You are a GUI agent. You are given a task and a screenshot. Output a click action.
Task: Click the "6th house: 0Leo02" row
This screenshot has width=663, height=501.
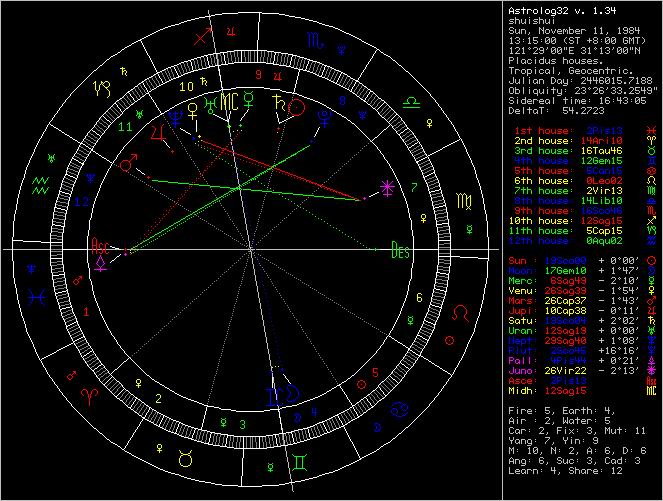point(585,181)
